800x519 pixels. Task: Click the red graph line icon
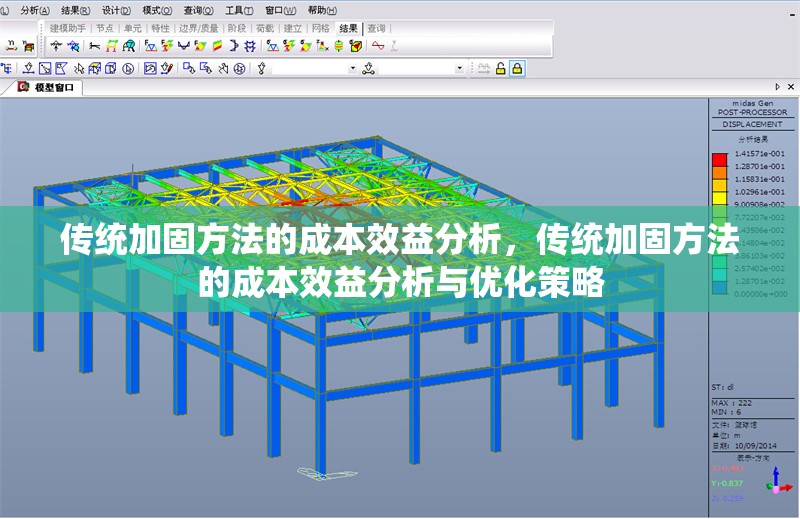point(378,46)
